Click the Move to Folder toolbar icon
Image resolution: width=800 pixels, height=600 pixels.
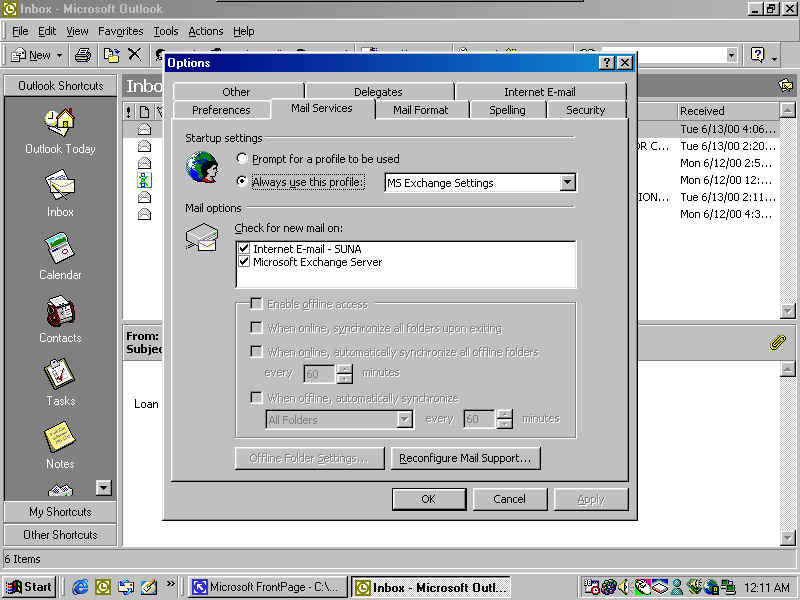(111, 55)
